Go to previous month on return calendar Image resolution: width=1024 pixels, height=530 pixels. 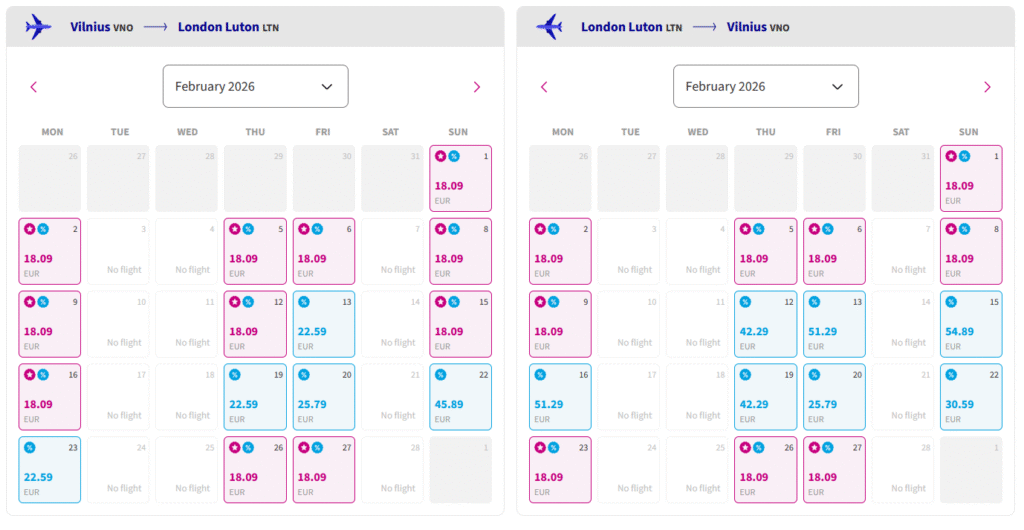544,87
